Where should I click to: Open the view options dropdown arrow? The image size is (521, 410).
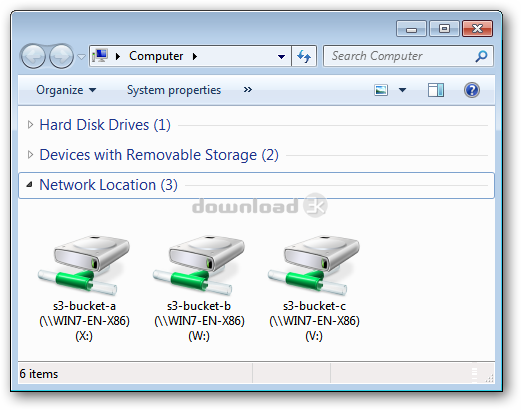pyautogui.click(x=402, y=90)
